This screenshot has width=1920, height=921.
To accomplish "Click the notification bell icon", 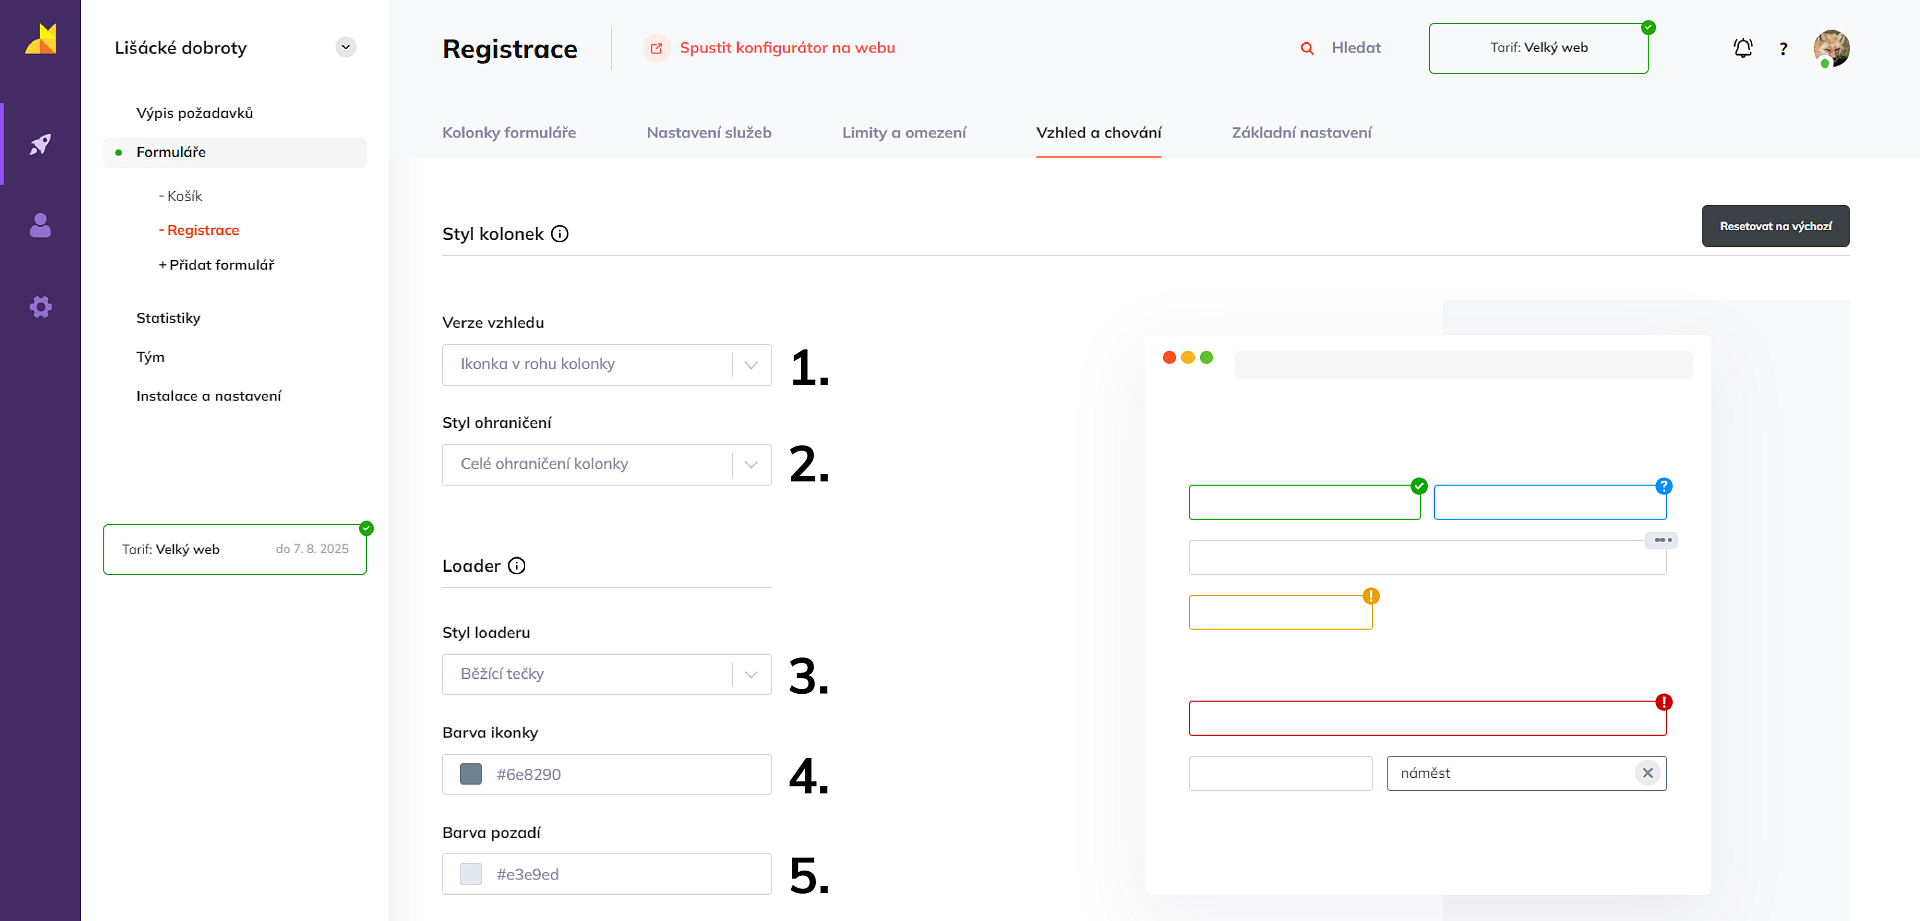I will click(x=1743, y=48).
